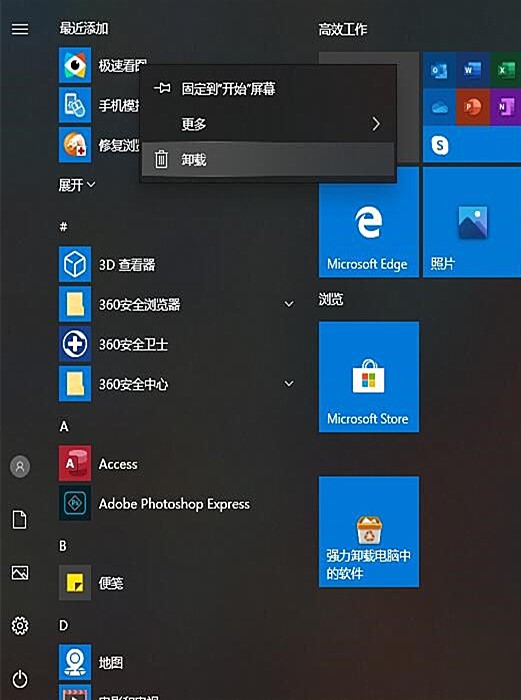Open the Word tile icon

pyautogui.click(x=472, y=70)
